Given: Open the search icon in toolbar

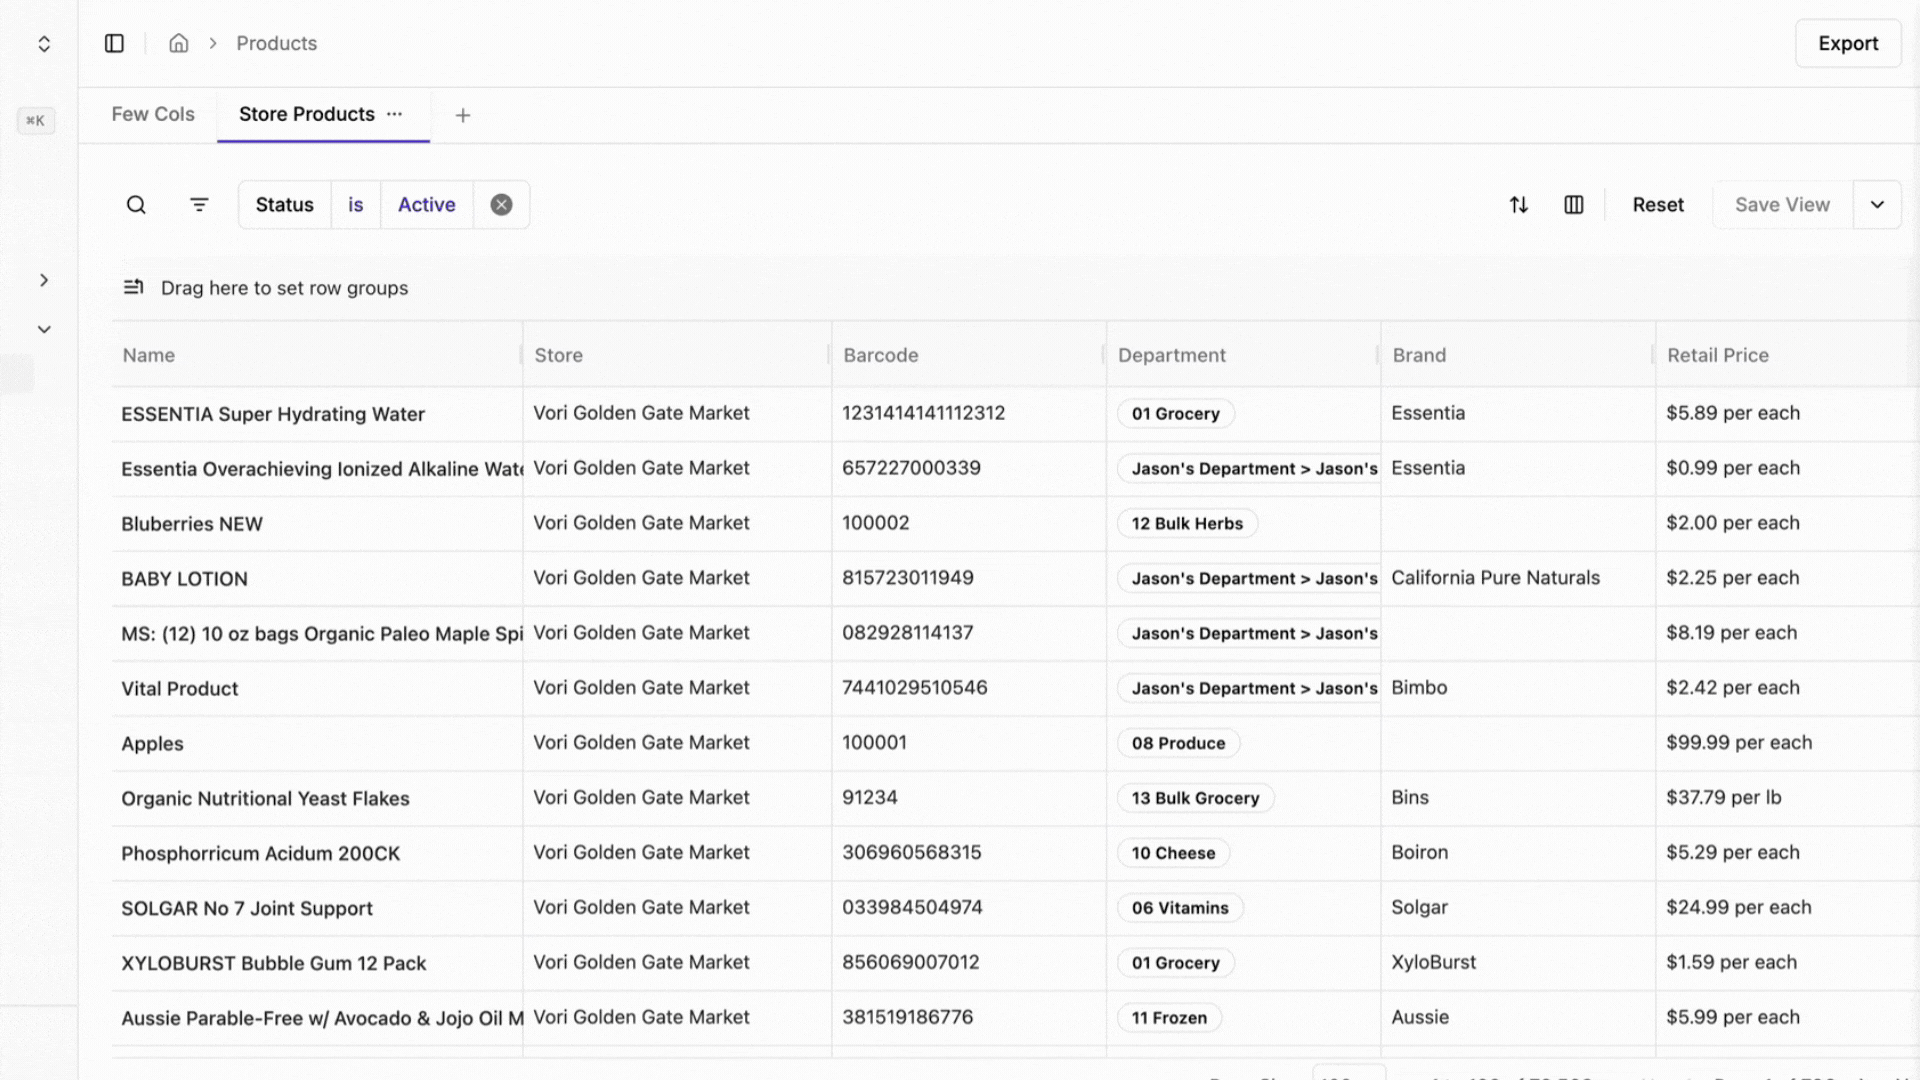Looking at the screenshot, I should (136, 205).
